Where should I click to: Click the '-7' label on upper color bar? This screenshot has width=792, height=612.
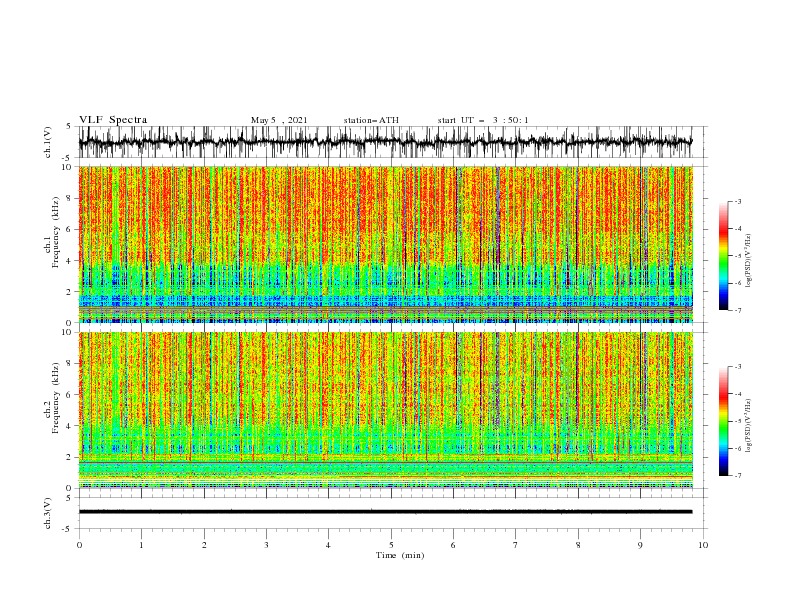738,310
